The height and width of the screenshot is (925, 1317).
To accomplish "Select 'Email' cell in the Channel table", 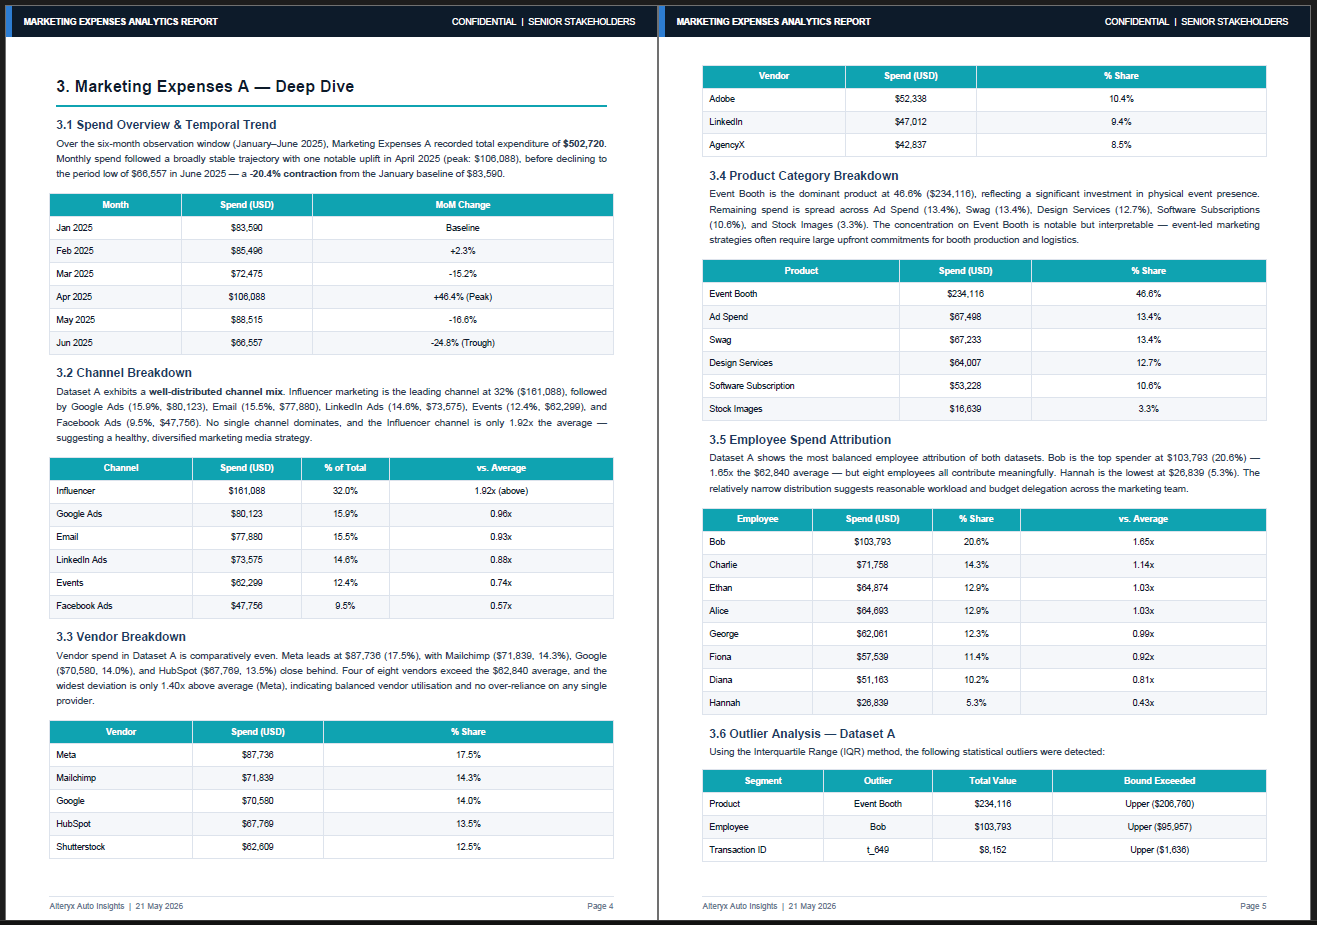I will tap(121, 537).
